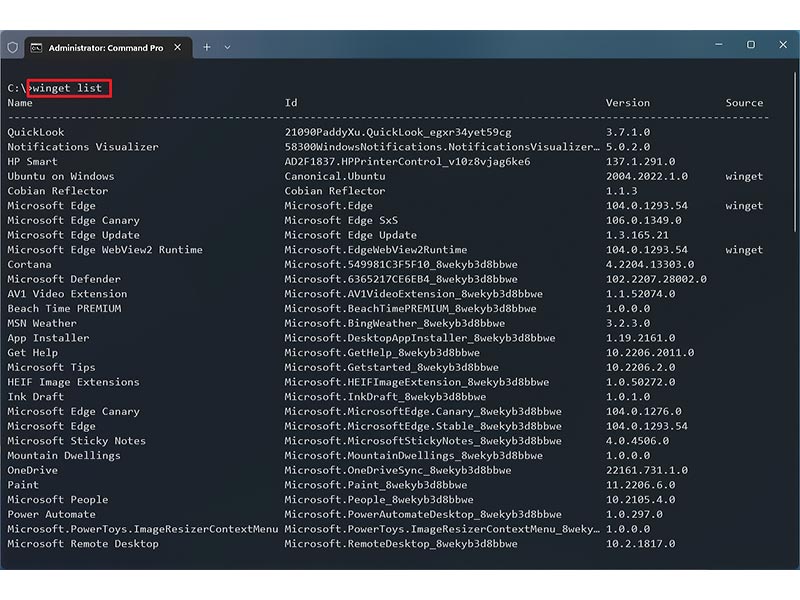The height and width of the screenshot is (600, 800).
Task: Click the Id 'Canonical.Ubuntu'
Action: (335, 177)
